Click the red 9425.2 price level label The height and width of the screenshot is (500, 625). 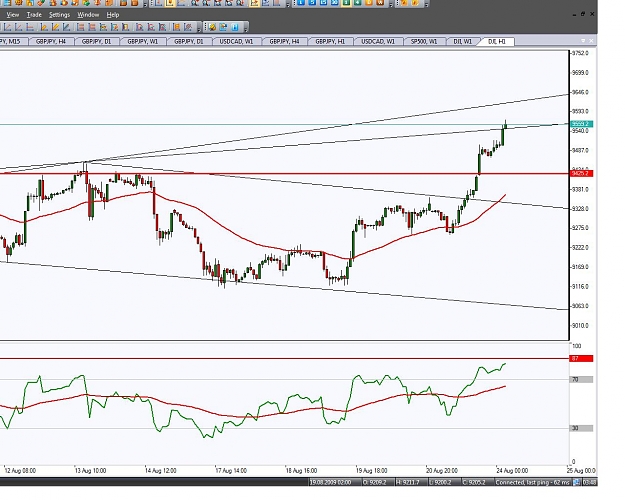582,173
